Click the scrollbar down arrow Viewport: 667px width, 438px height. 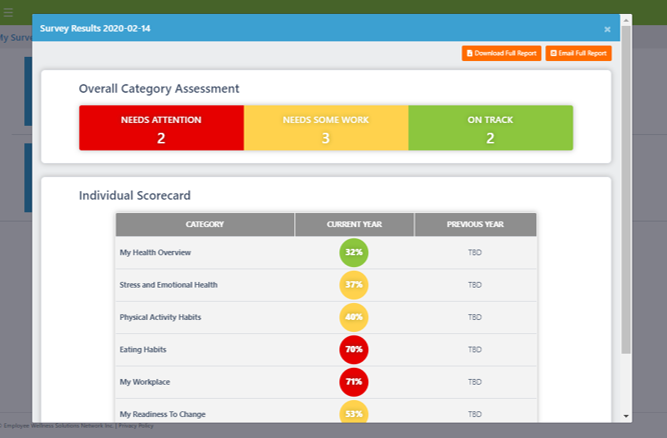[x=626, y=415]
